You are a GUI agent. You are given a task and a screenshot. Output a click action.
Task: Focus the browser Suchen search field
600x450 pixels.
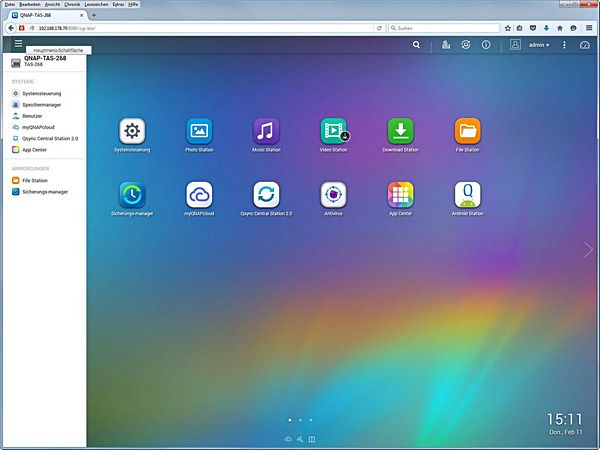pos(444,28)
